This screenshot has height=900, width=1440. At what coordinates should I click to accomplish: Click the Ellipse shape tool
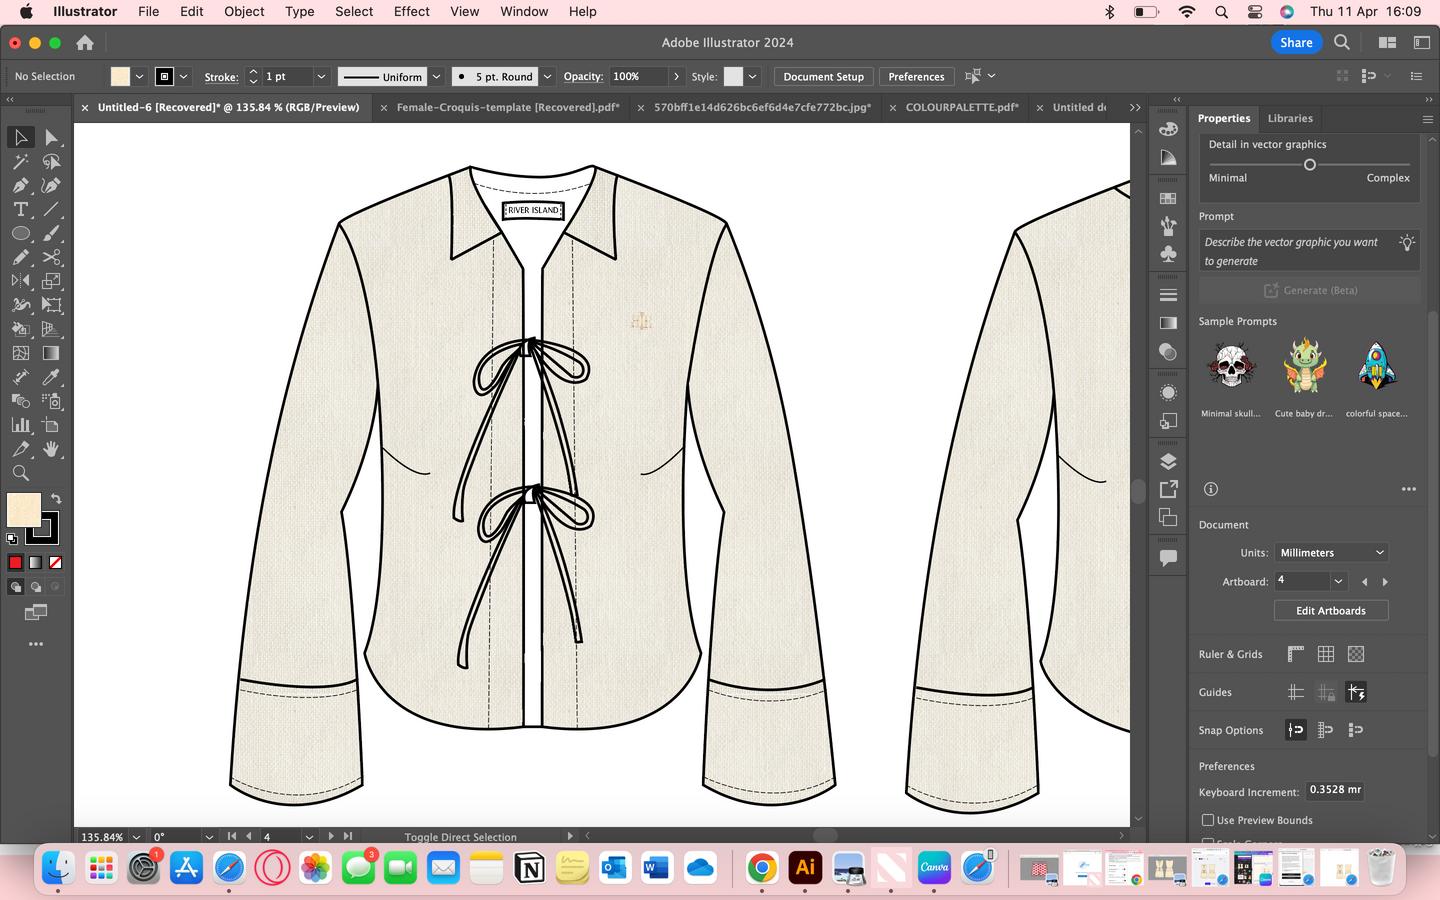[20, 233]
